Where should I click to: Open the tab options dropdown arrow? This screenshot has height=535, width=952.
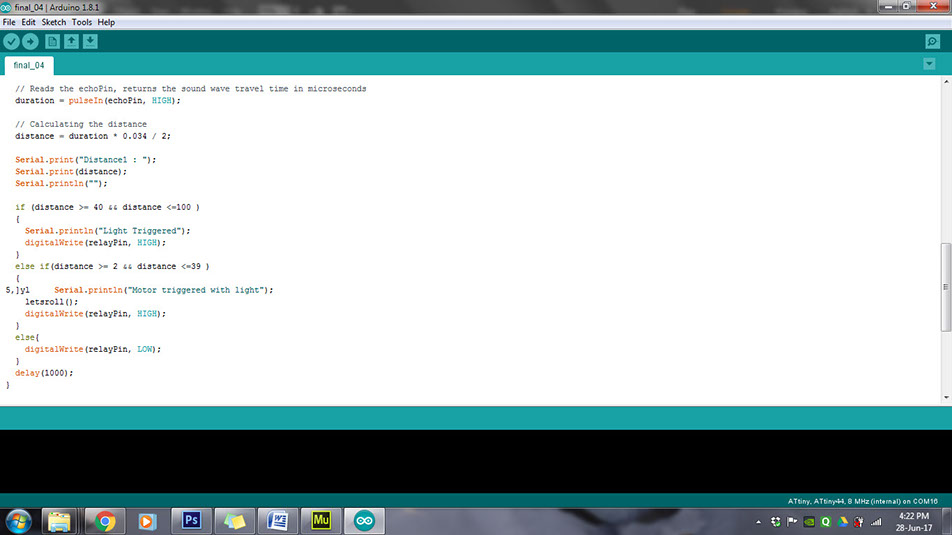click(x=929, y=64)
